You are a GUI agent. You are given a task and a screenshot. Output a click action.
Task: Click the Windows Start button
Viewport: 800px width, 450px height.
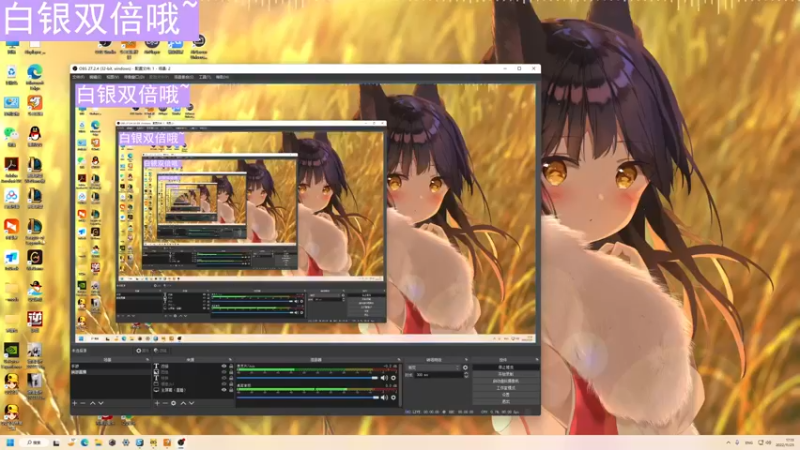[10, 442]
